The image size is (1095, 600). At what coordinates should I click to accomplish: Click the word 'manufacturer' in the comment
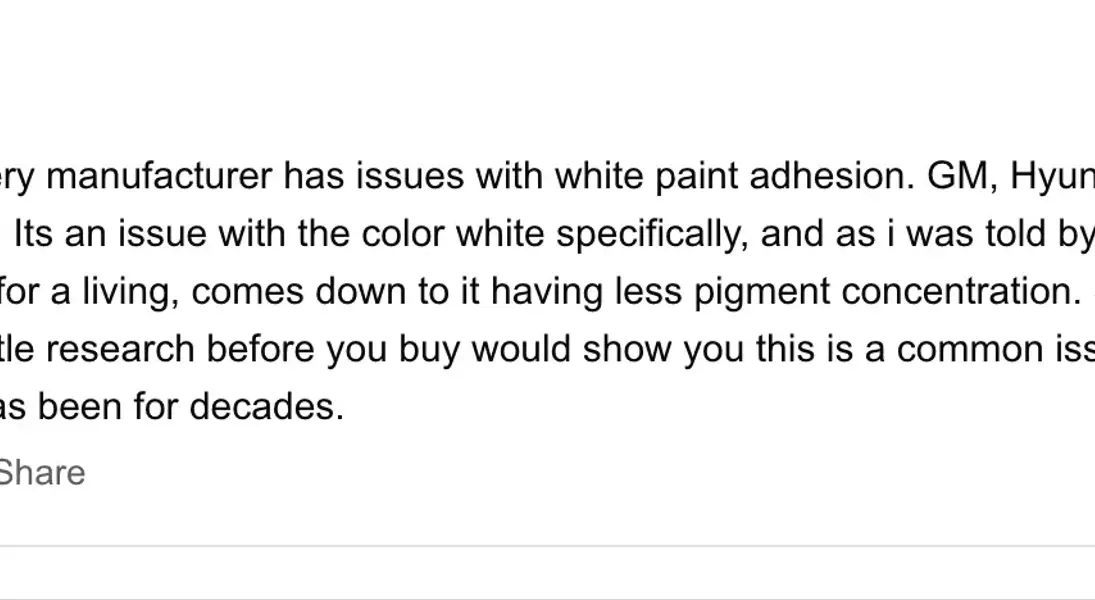[x=159, y=175]
